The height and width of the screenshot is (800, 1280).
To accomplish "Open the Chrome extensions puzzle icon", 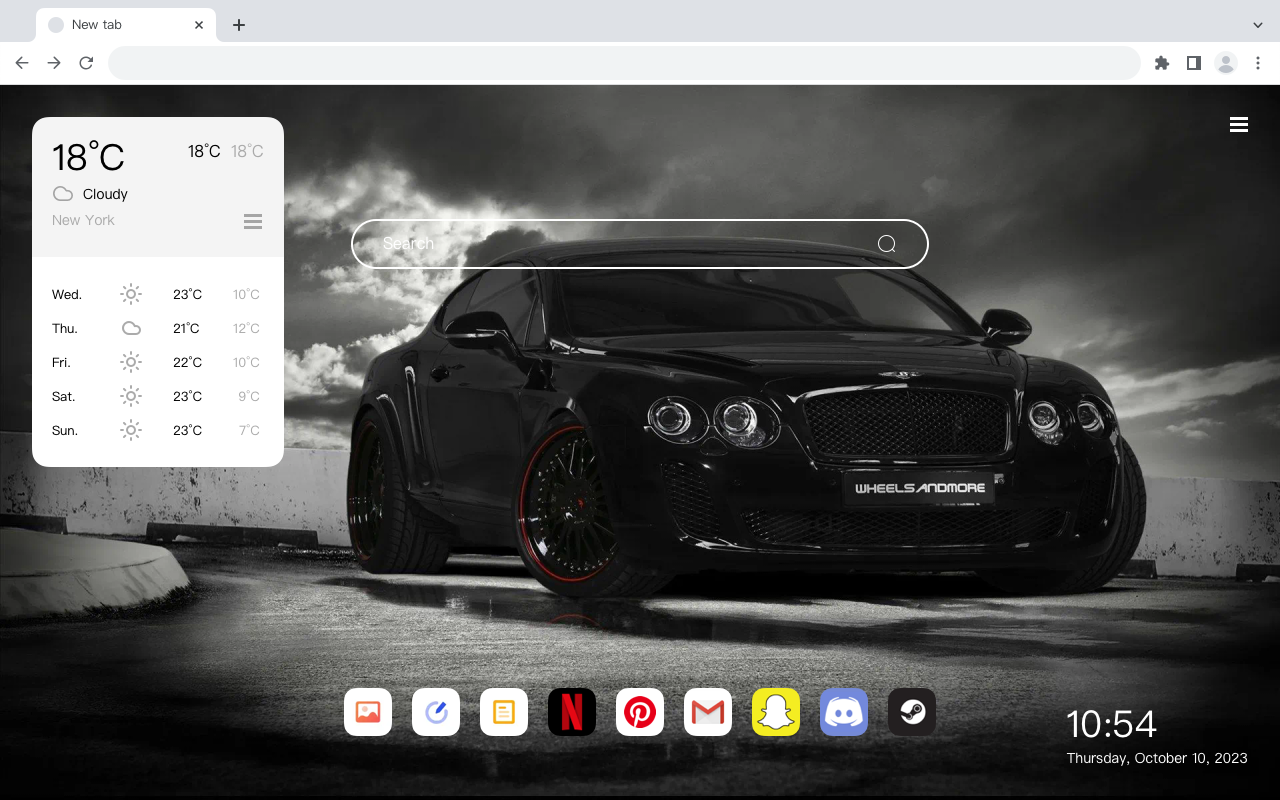I will [x=1161, y=63].
